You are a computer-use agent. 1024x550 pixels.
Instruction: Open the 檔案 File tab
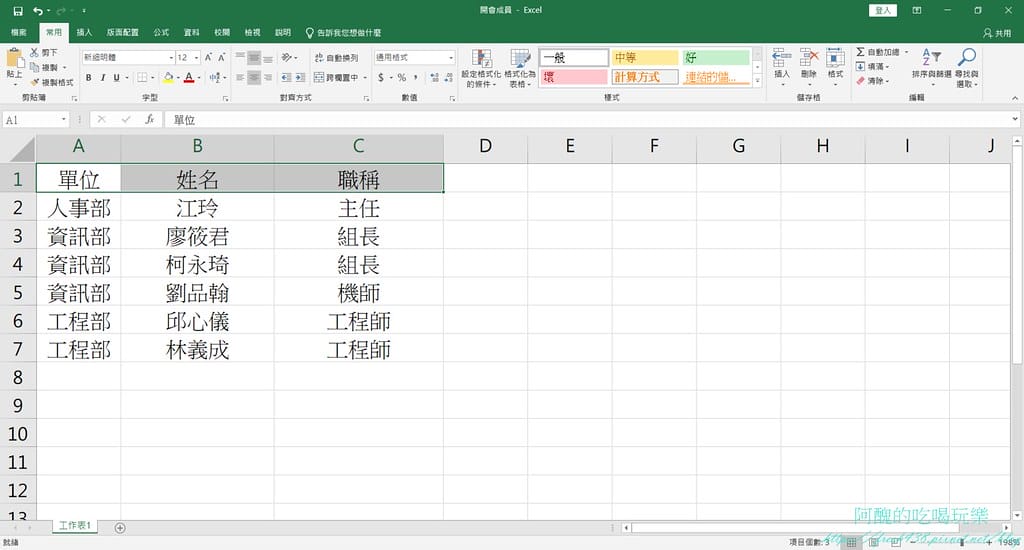point(19,32)
